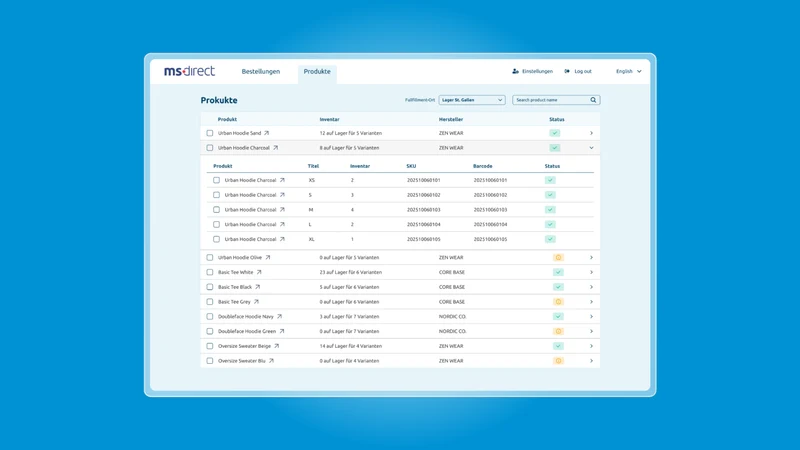The width and height of the screenshot is (800, 450).
Task: Click the search magnifier icon
Action: point(593,100)
